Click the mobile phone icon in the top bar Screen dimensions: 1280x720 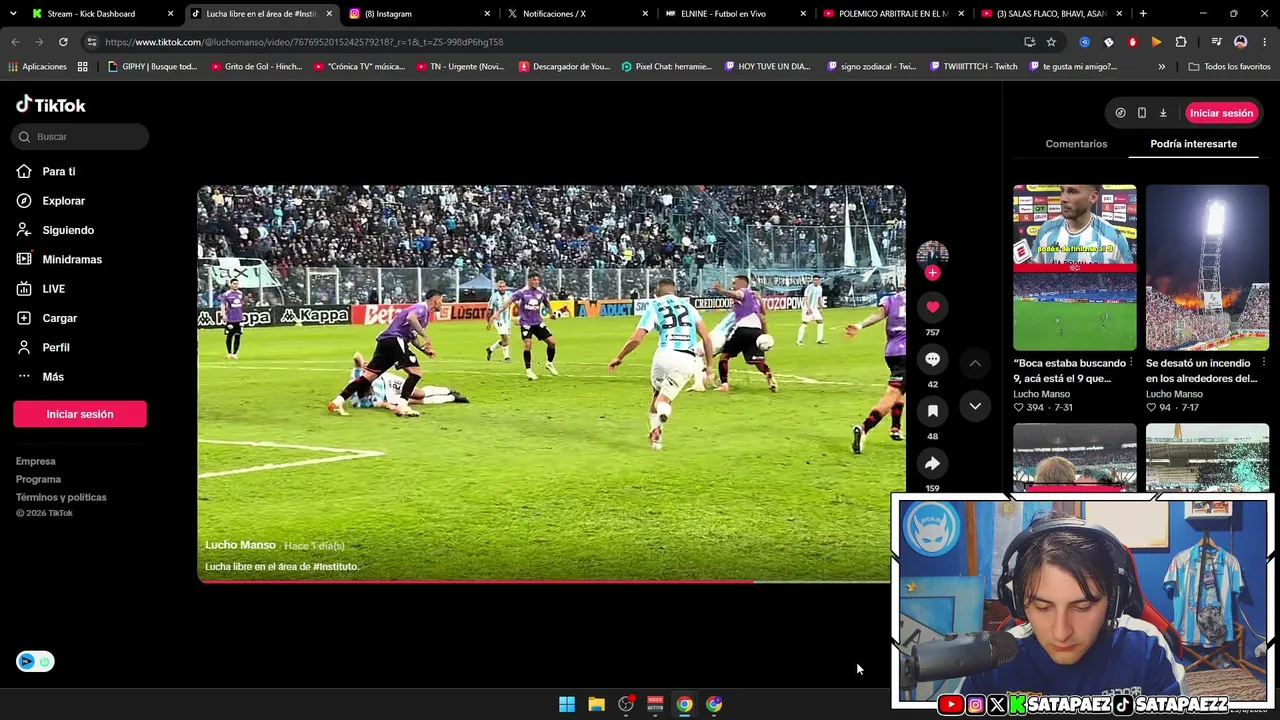1142,113
